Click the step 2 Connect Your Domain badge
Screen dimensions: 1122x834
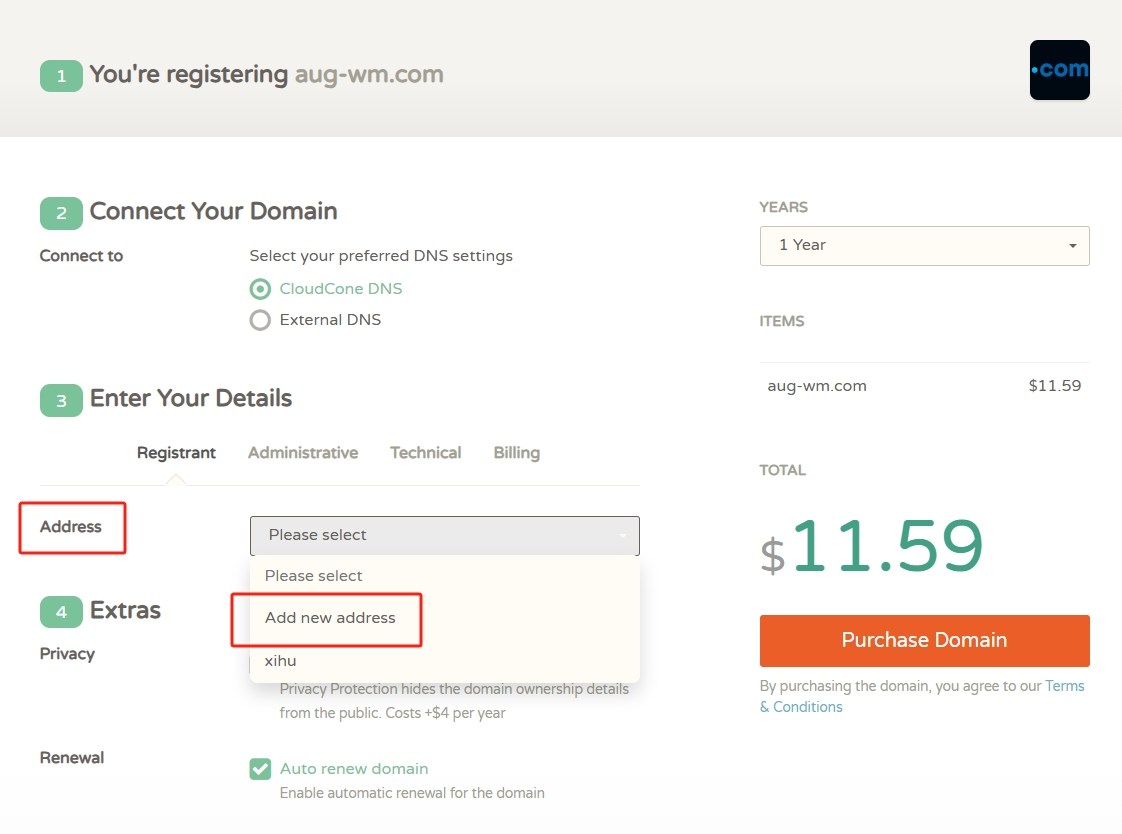(61, 213)
